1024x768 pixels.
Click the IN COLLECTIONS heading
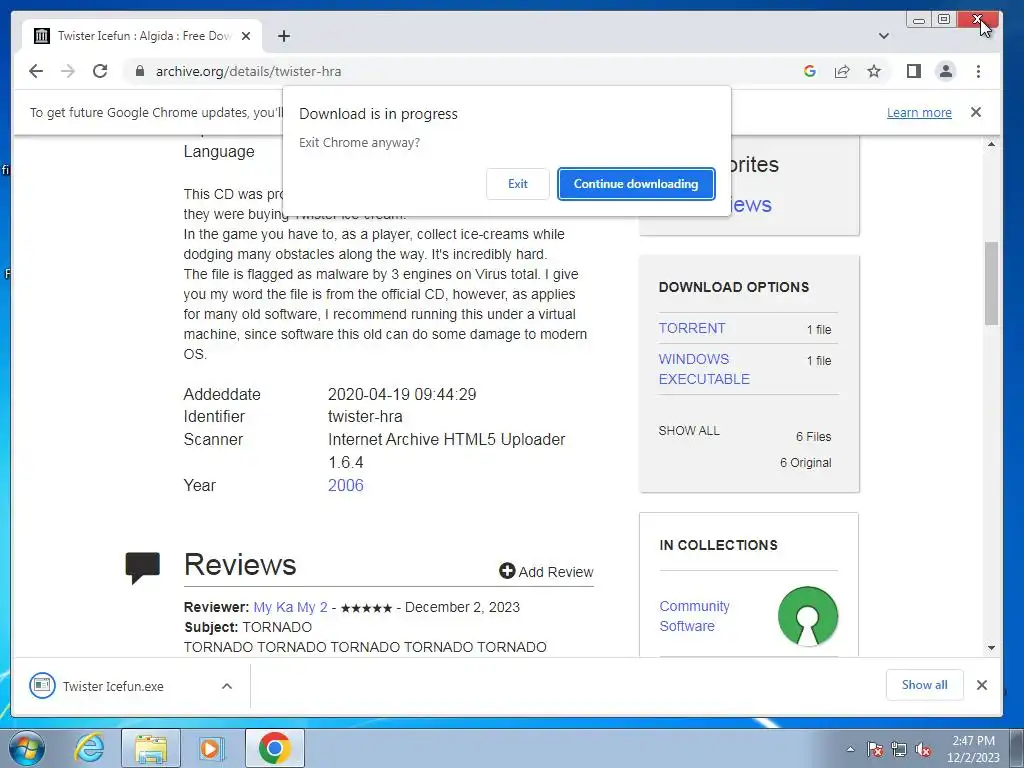coord(718,545)
